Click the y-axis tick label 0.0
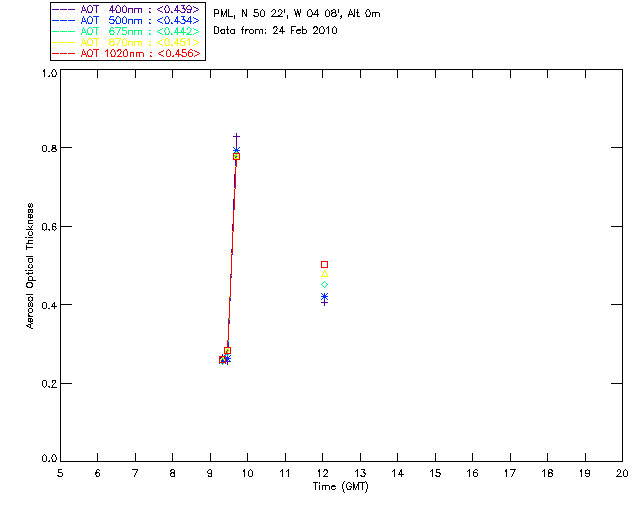The height and width of the screenshot is (512, 640). 49,459
